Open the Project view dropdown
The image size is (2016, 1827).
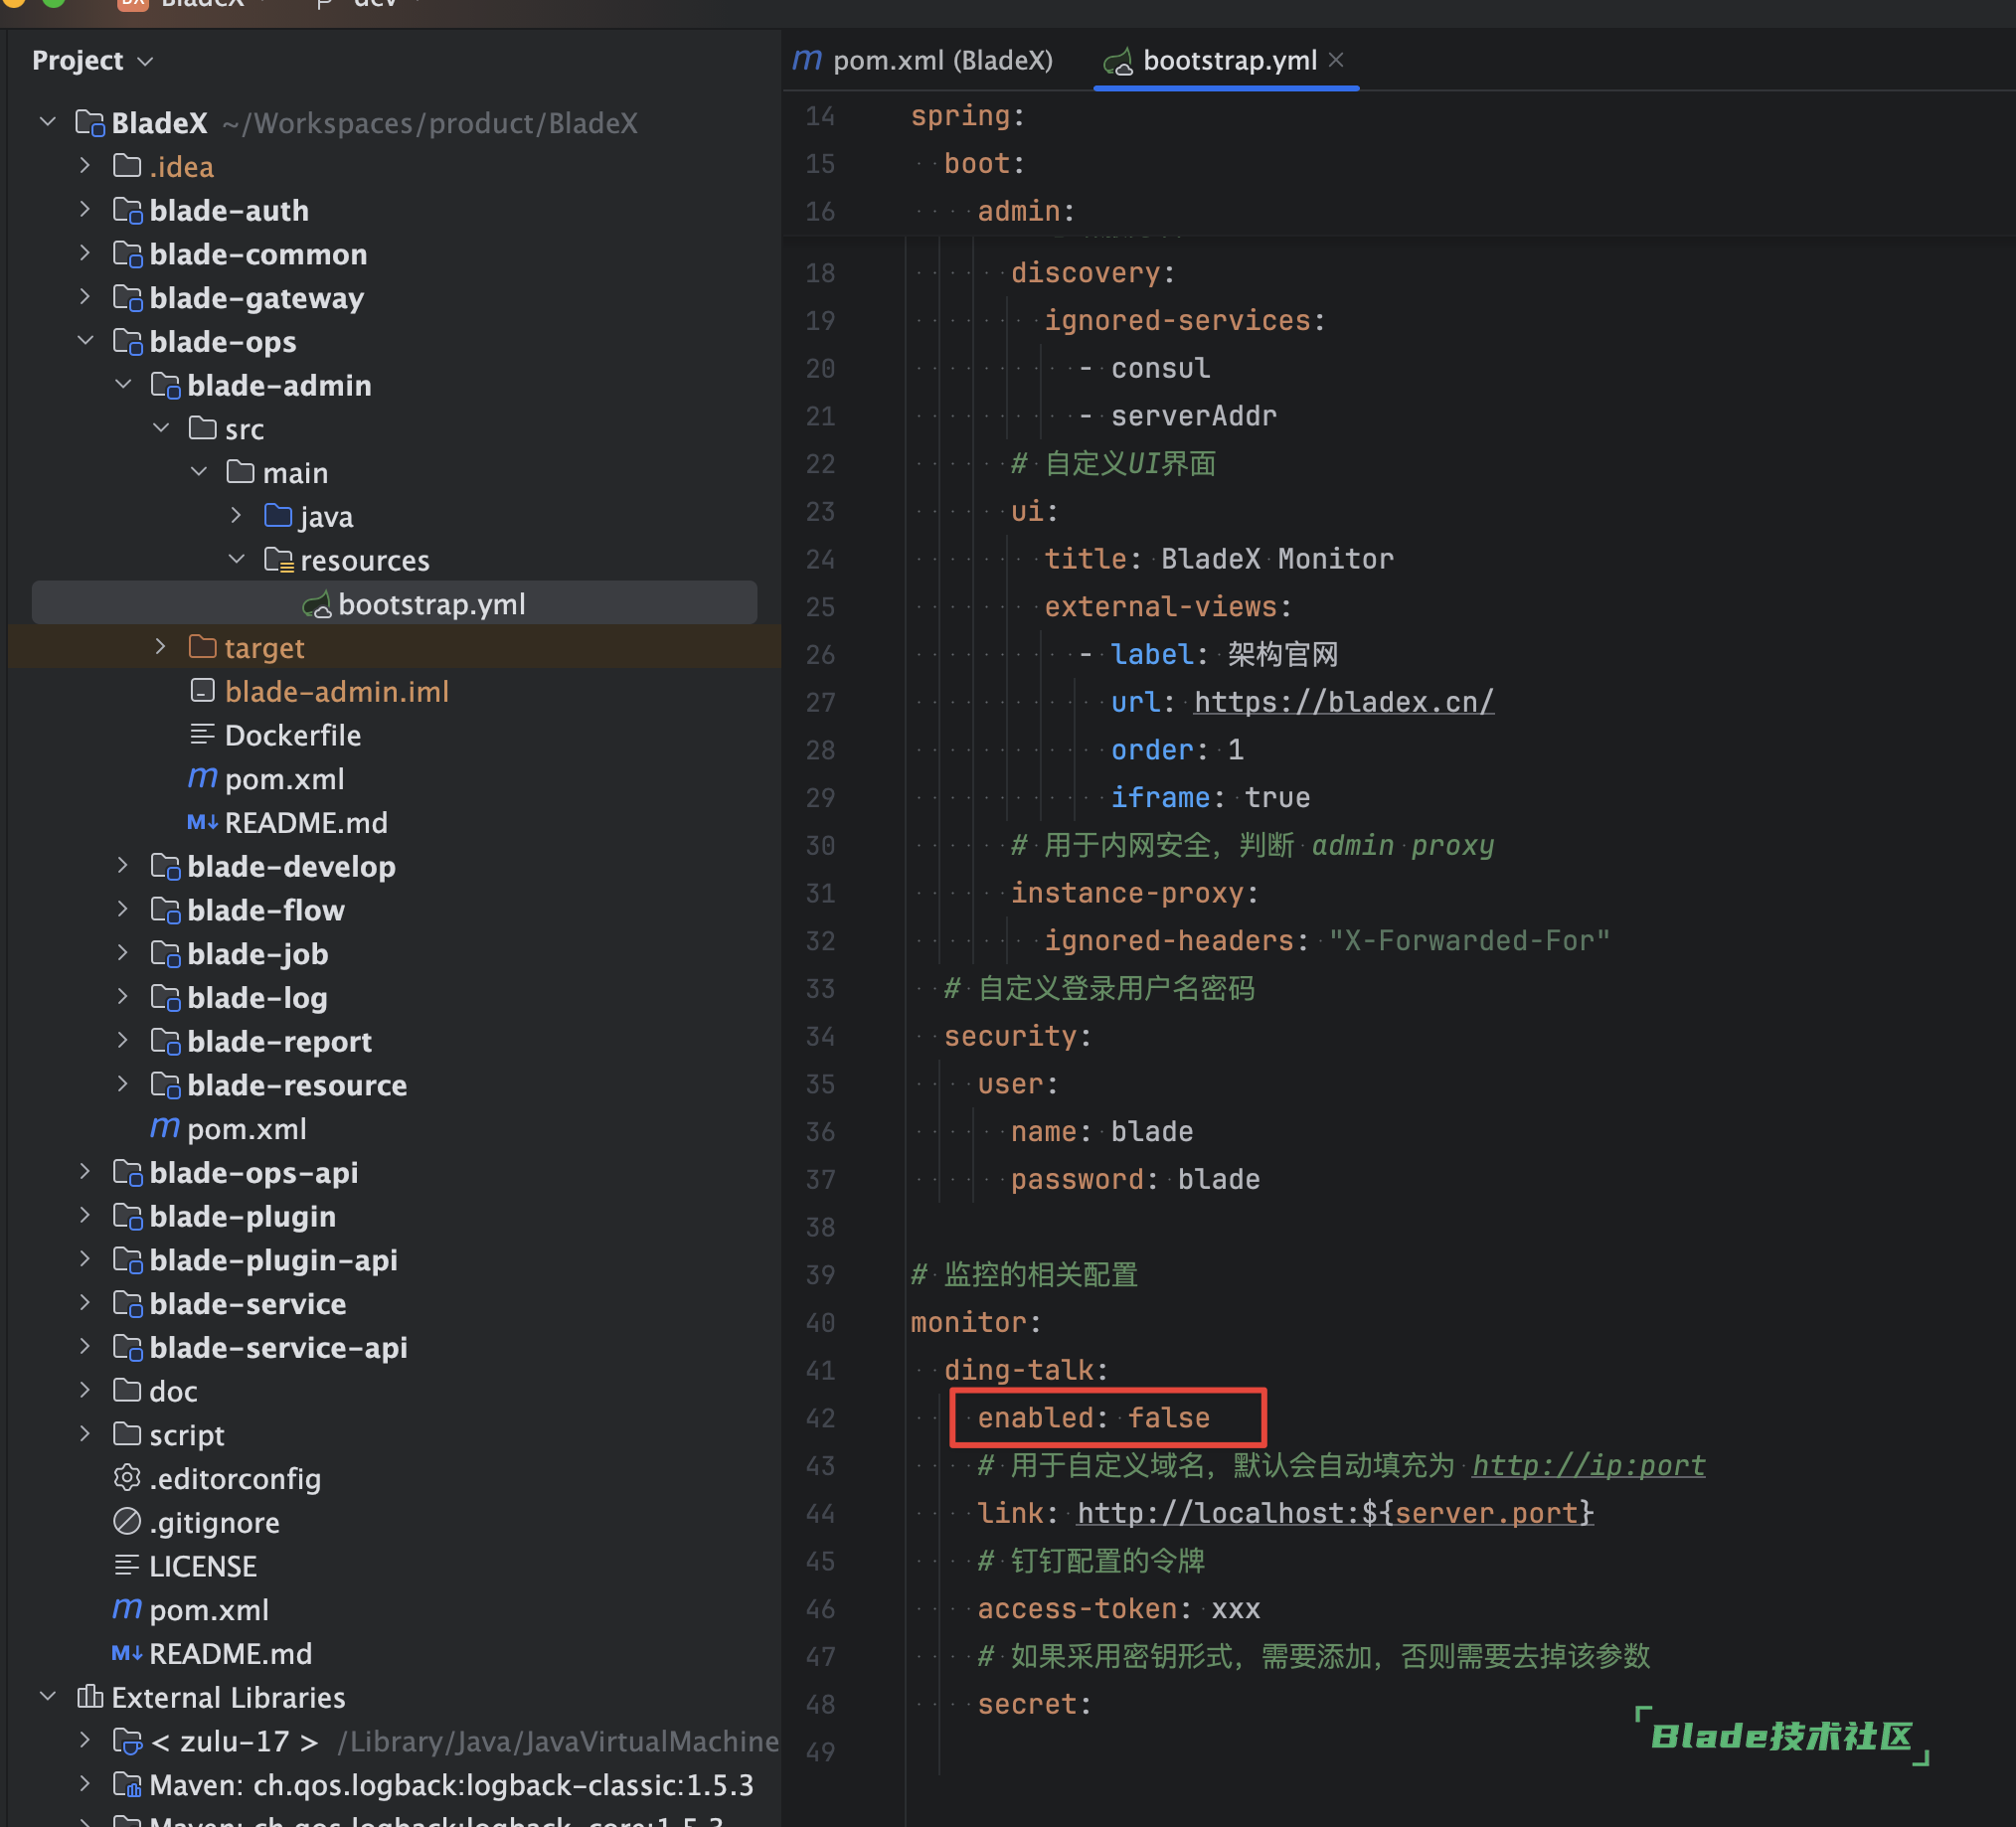click(x=93, y=61)
